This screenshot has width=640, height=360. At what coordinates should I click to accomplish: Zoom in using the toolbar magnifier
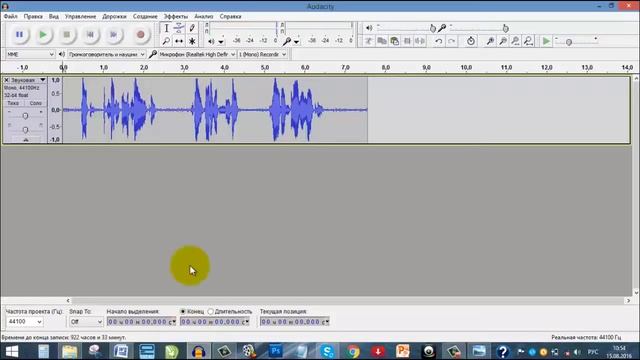coord(490,41)
